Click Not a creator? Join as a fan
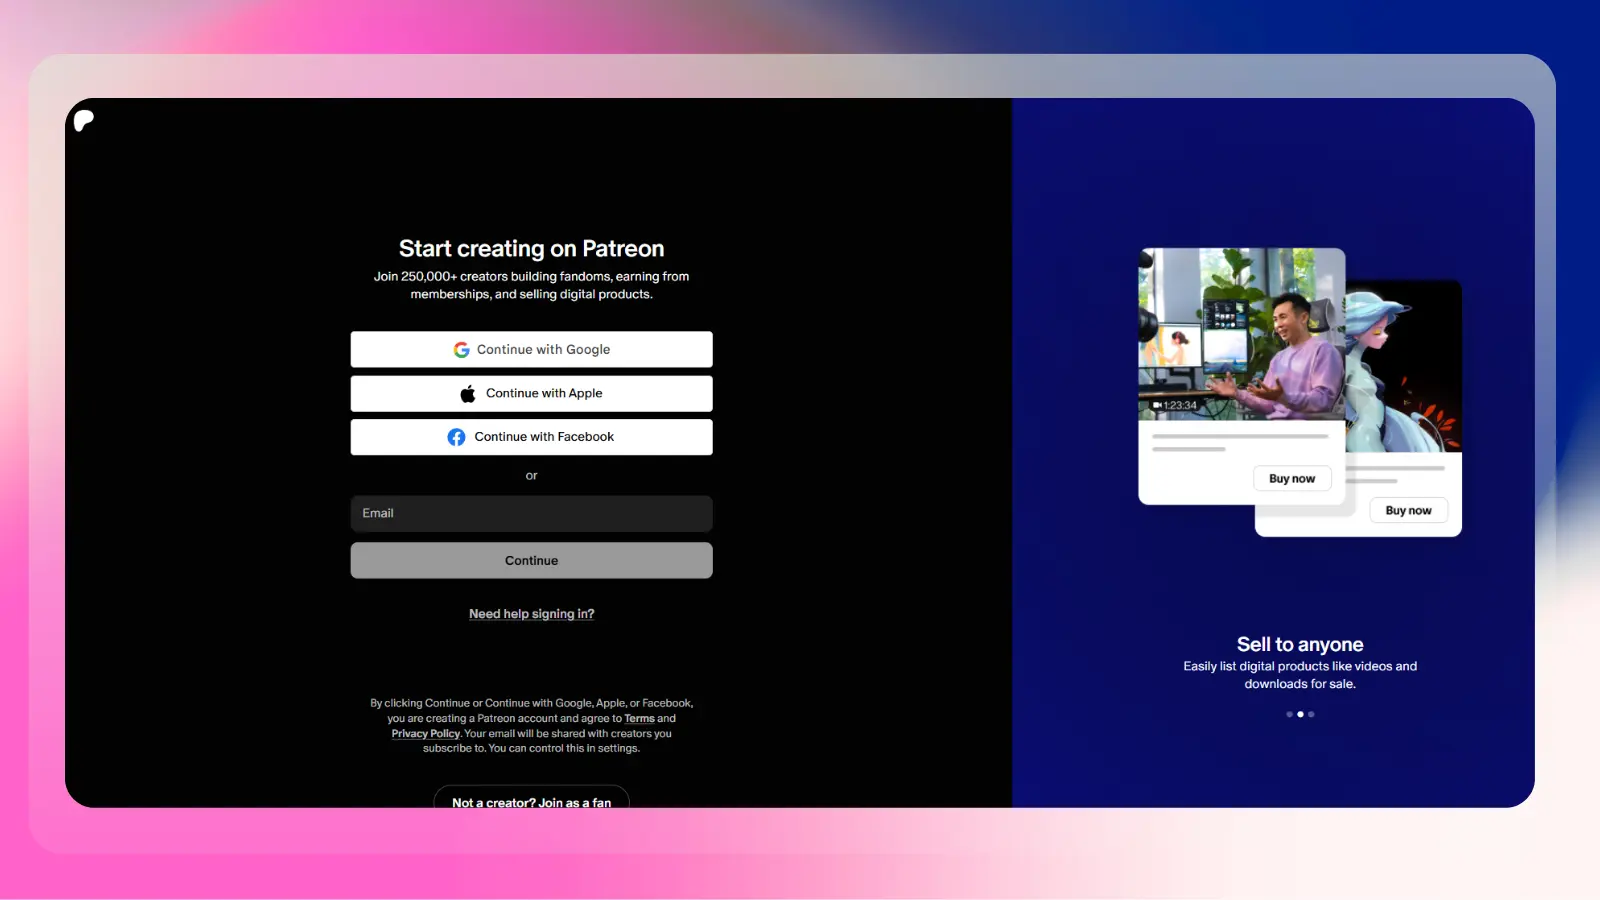This screenshot has height=900, width=1600. 531,799
